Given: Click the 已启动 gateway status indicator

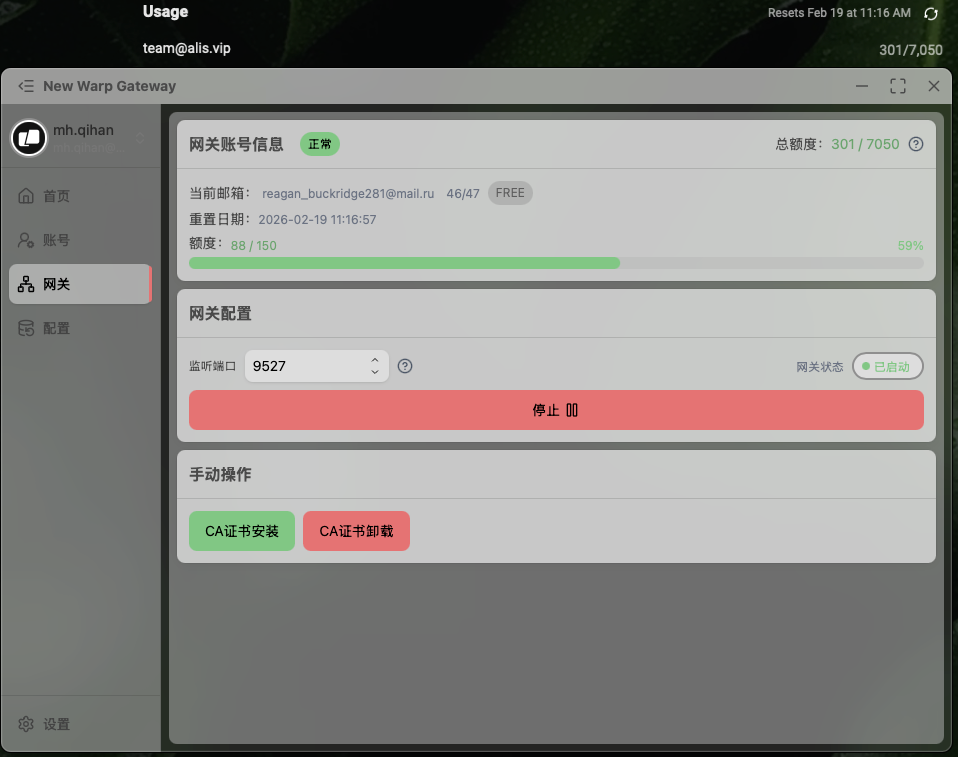Looking at the screenshot, I should (x=888, y=367).
